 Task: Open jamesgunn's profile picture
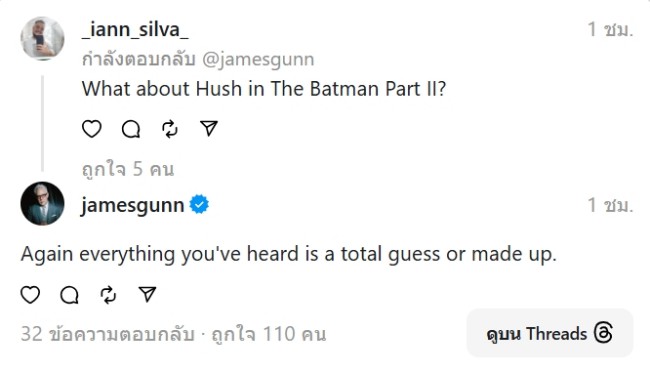coord(42,203)
